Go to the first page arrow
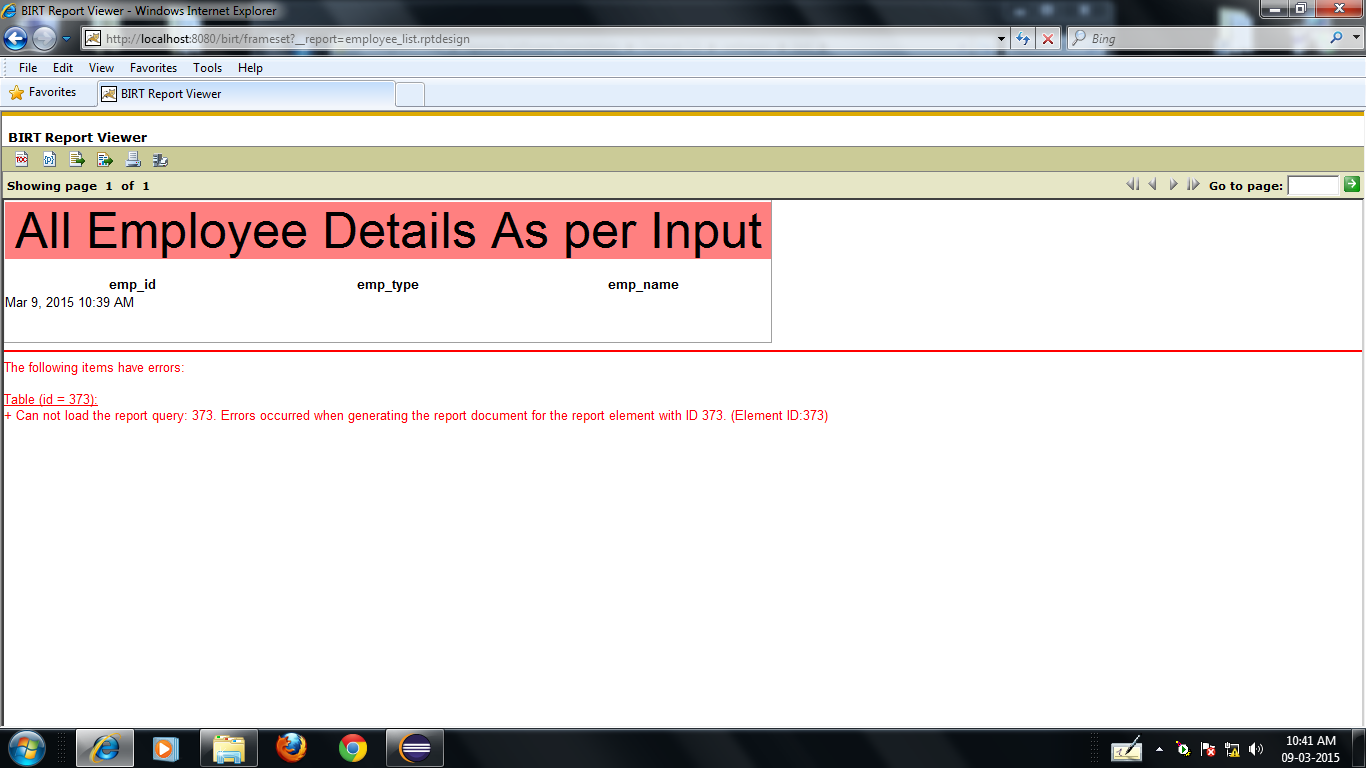1366x768 pixels. click(1133, 185)
